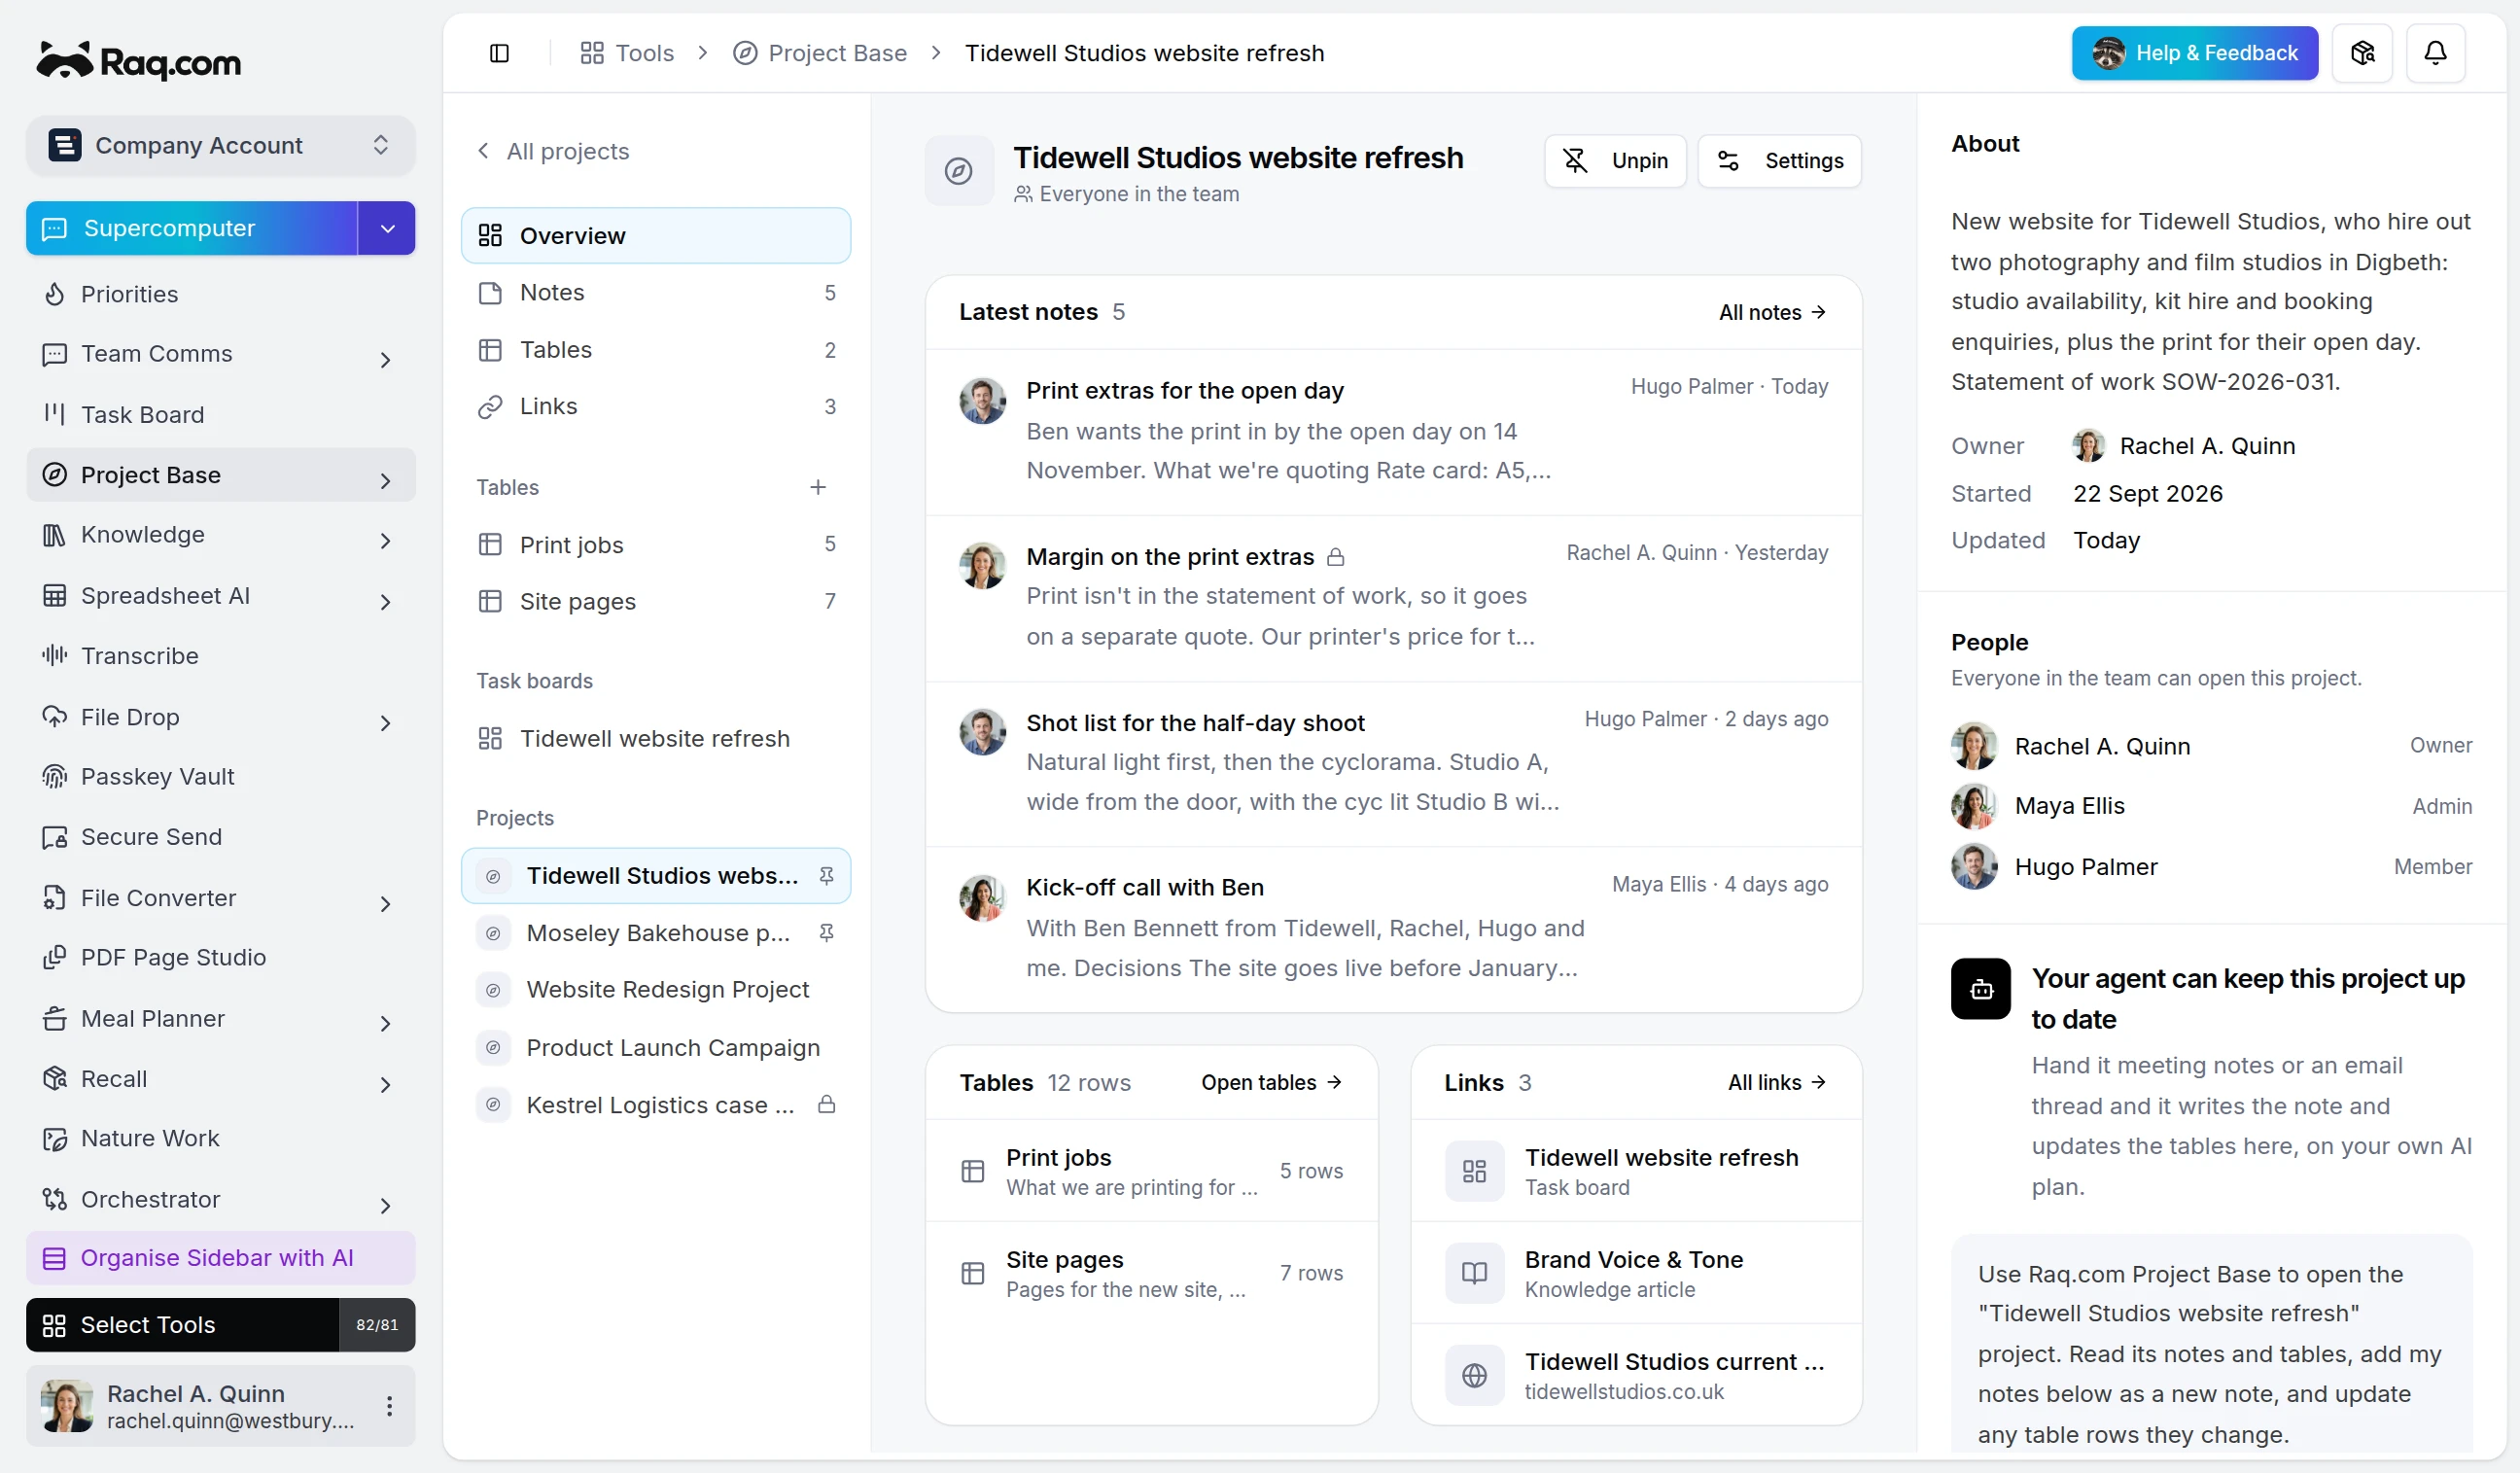Click the lock icon on Kestrel Logistics project

826,1105
